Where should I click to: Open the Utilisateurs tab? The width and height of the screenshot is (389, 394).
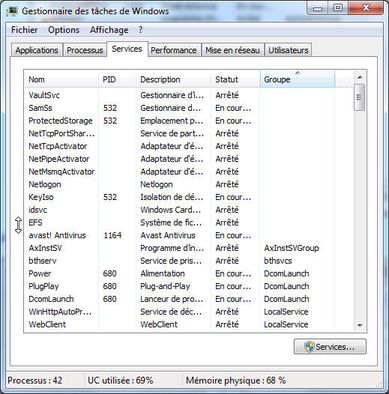click(288, 50)
